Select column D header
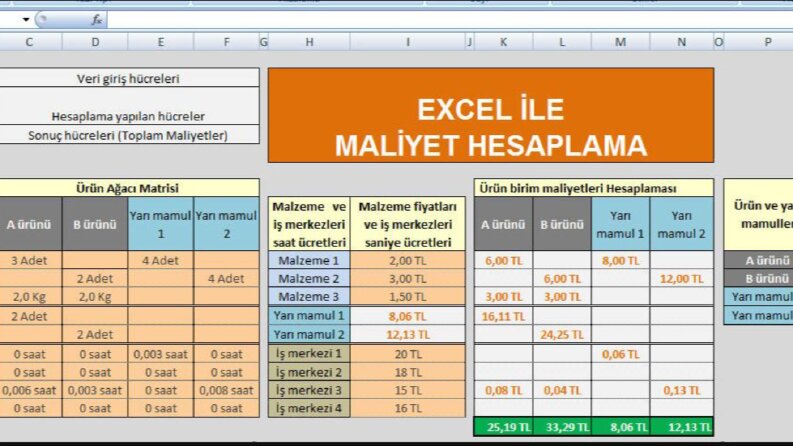The width and height of the screenshot is (793, 446). click(95, 42)
